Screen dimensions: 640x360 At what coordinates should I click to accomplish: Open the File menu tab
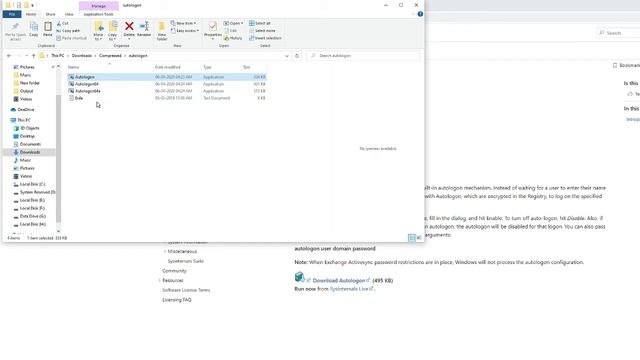pos(12,14)
